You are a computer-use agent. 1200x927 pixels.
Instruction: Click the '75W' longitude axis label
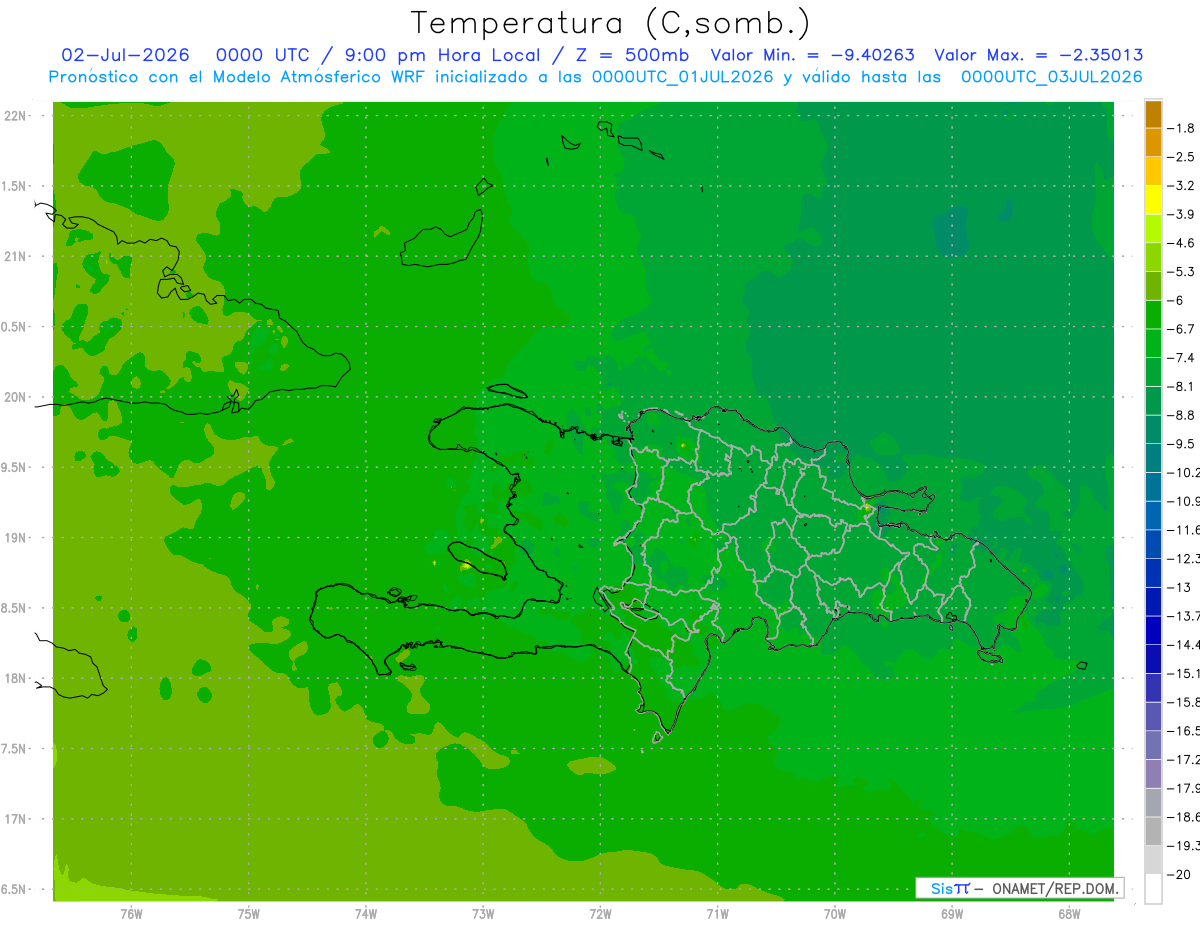(x=249, y=913)
